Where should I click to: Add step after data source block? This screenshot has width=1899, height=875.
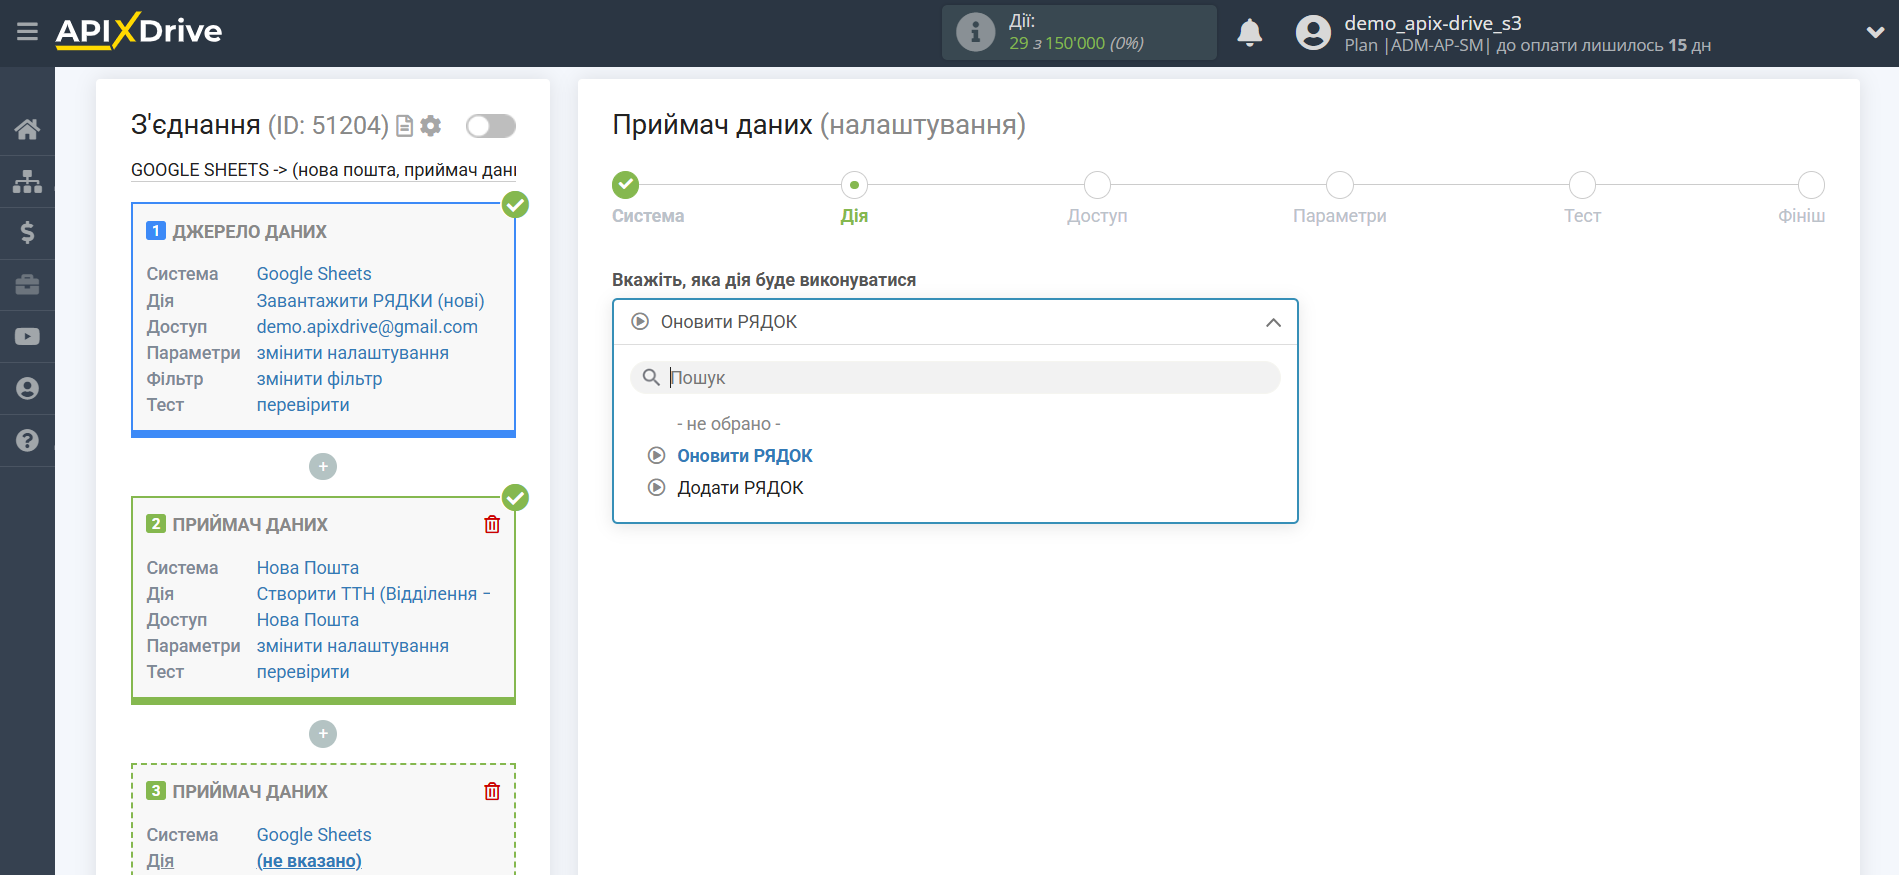pos(322,467)
